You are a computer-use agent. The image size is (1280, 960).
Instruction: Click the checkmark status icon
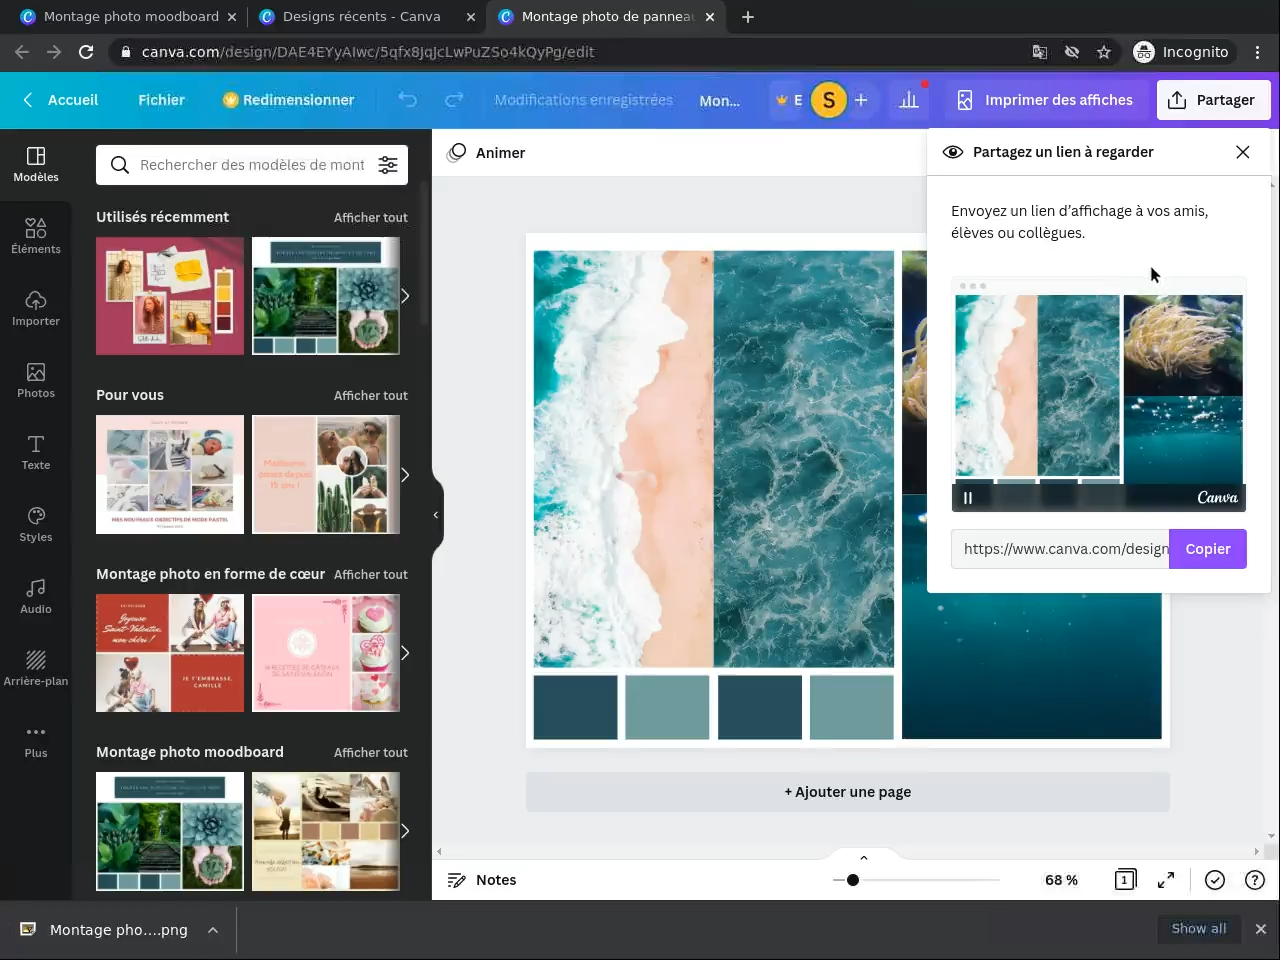(x=1215, y=880)
